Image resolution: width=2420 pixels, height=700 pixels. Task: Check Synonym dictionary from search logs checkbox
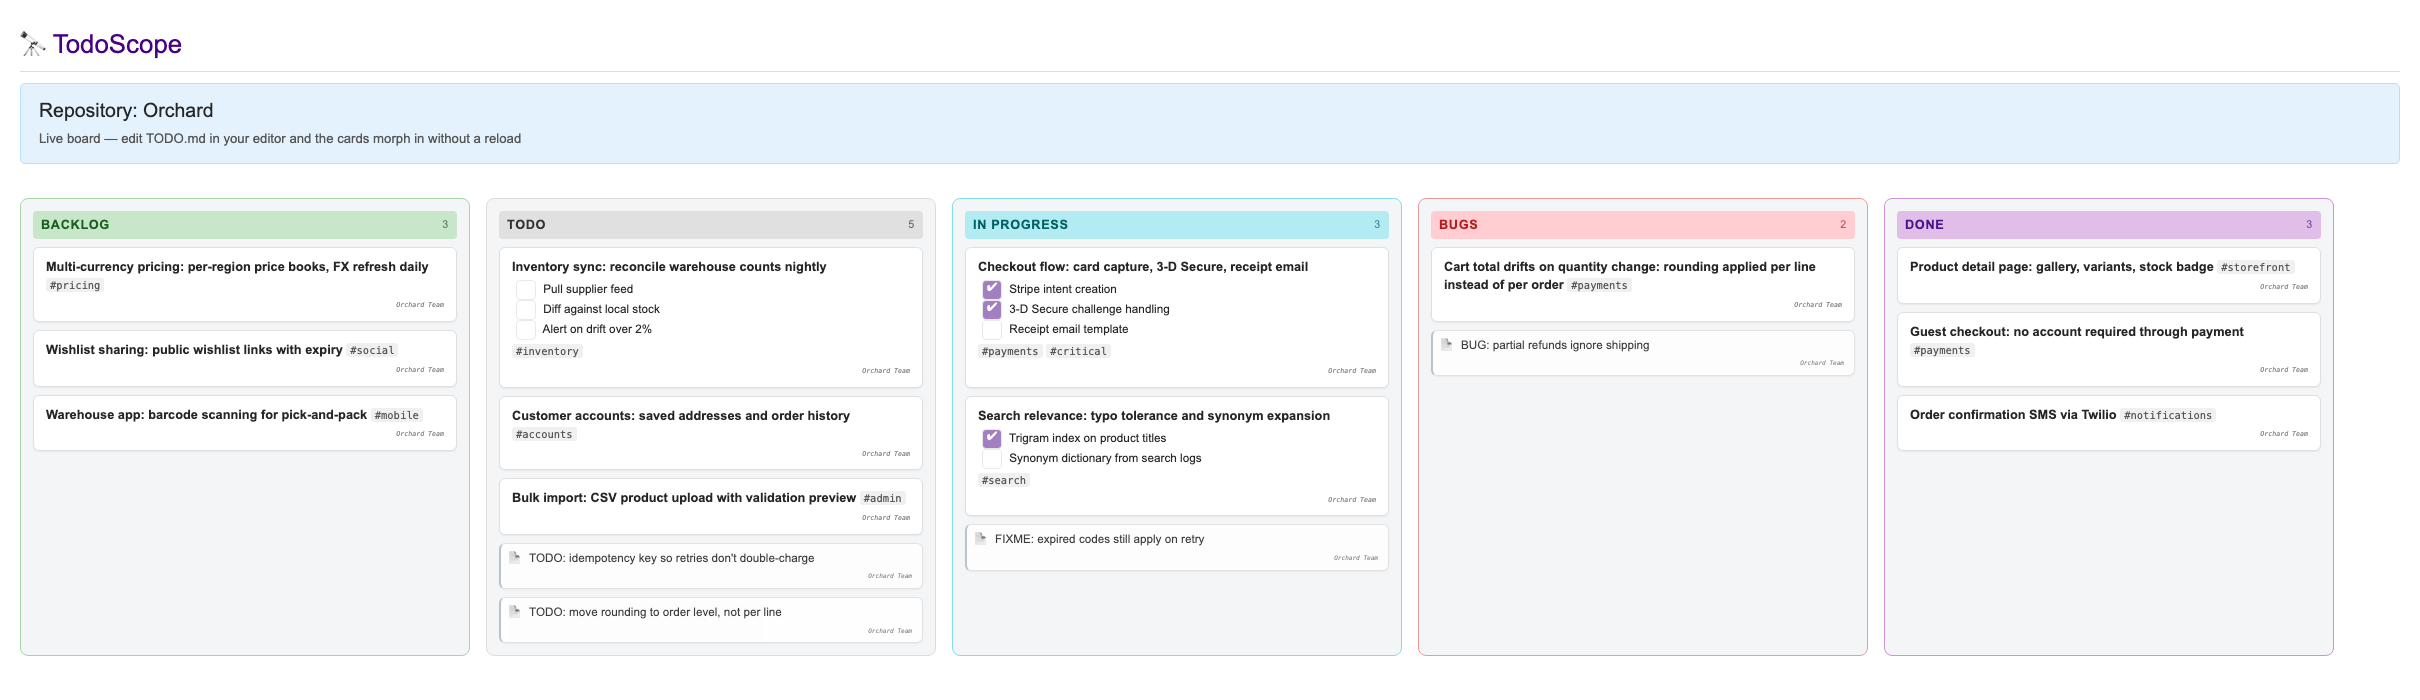(992, 458)
